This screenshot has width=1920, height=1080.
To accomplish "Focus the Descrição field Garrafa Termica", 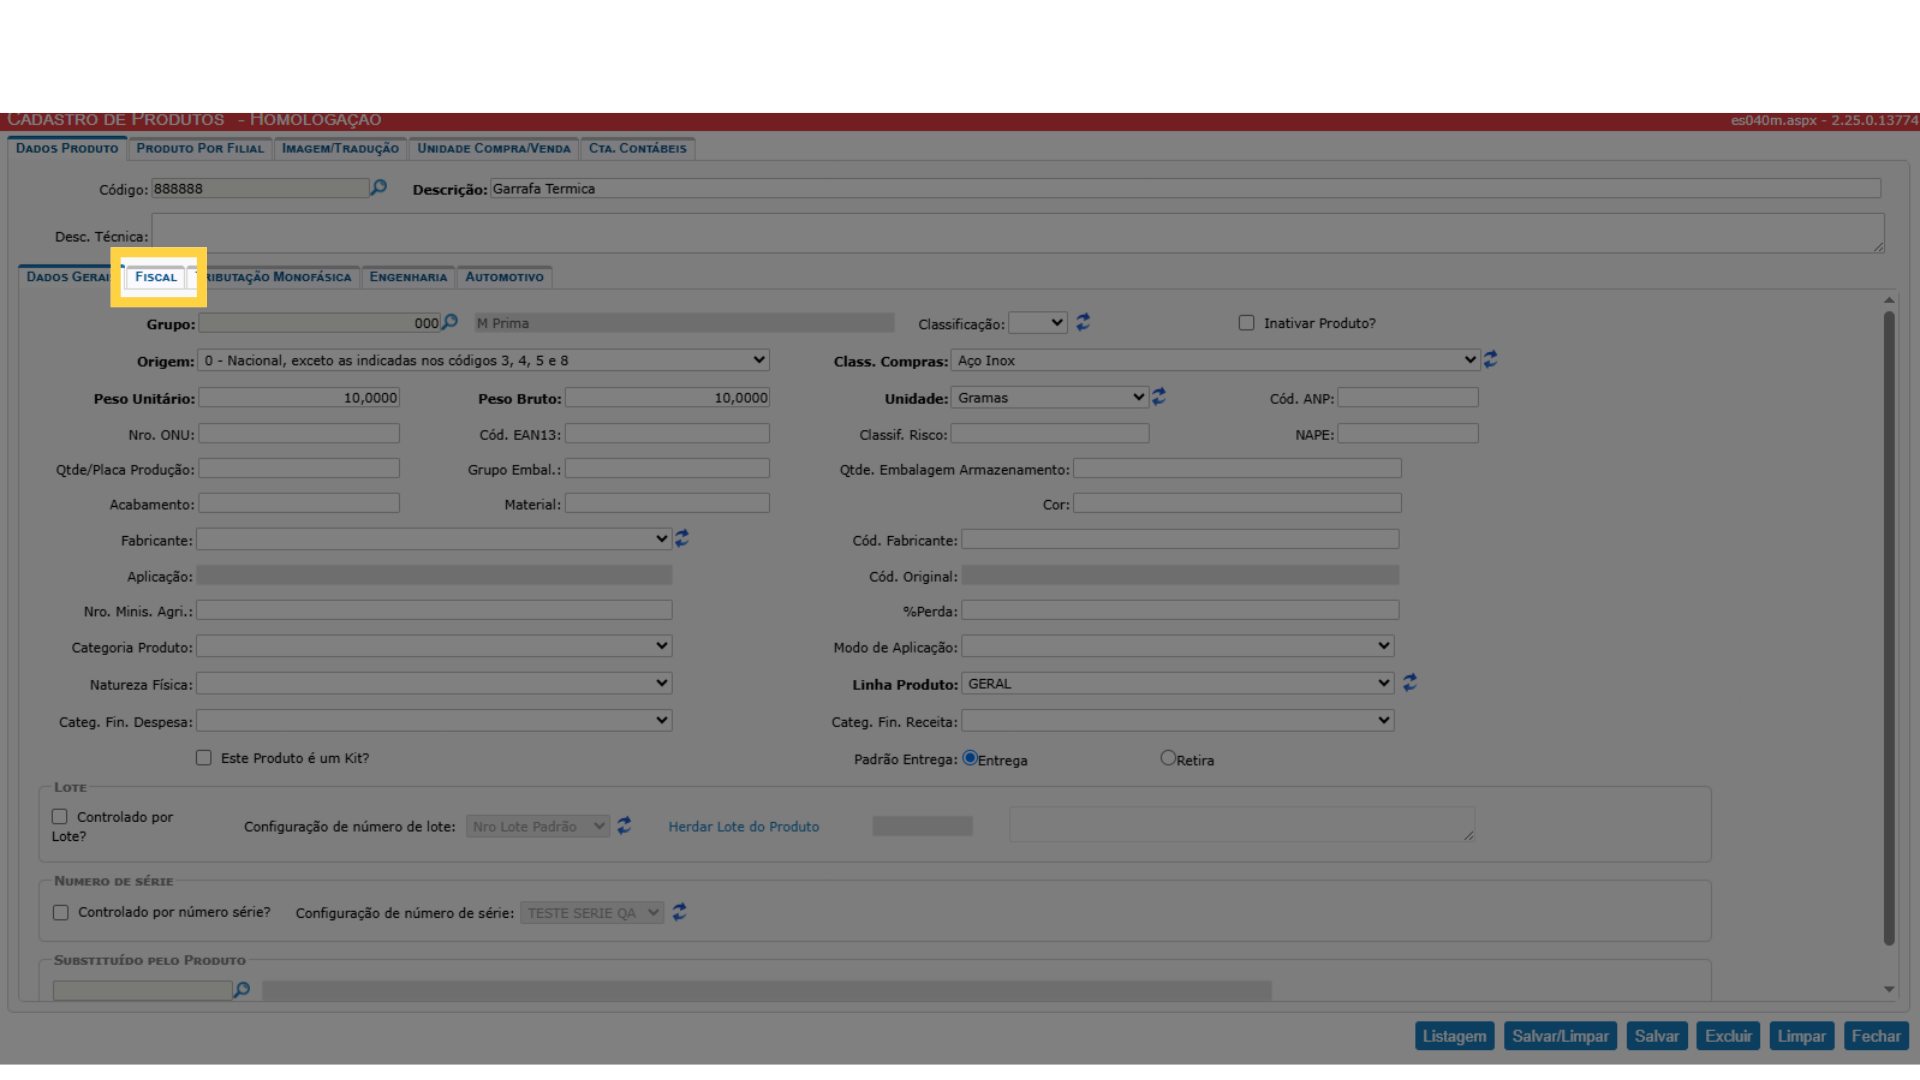I will pos(1185,188).
